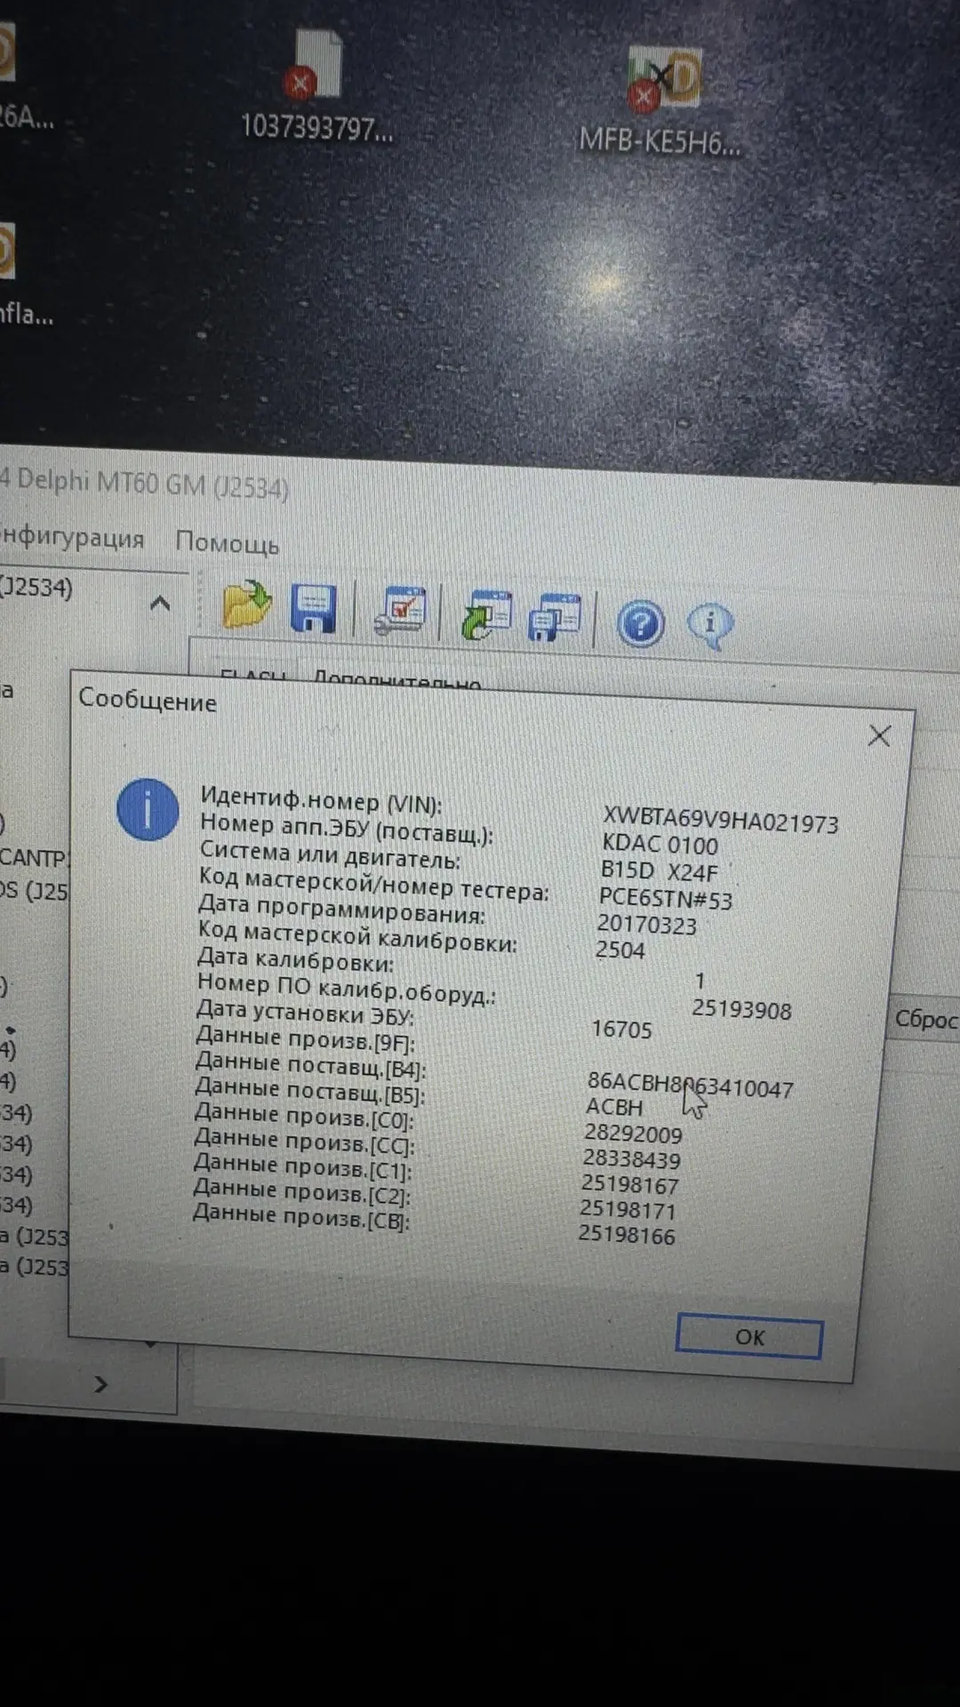Click the PCE6STN#53 tester code value
Image resolution: width=960 pixels, height=1707 pixels.
665,898
